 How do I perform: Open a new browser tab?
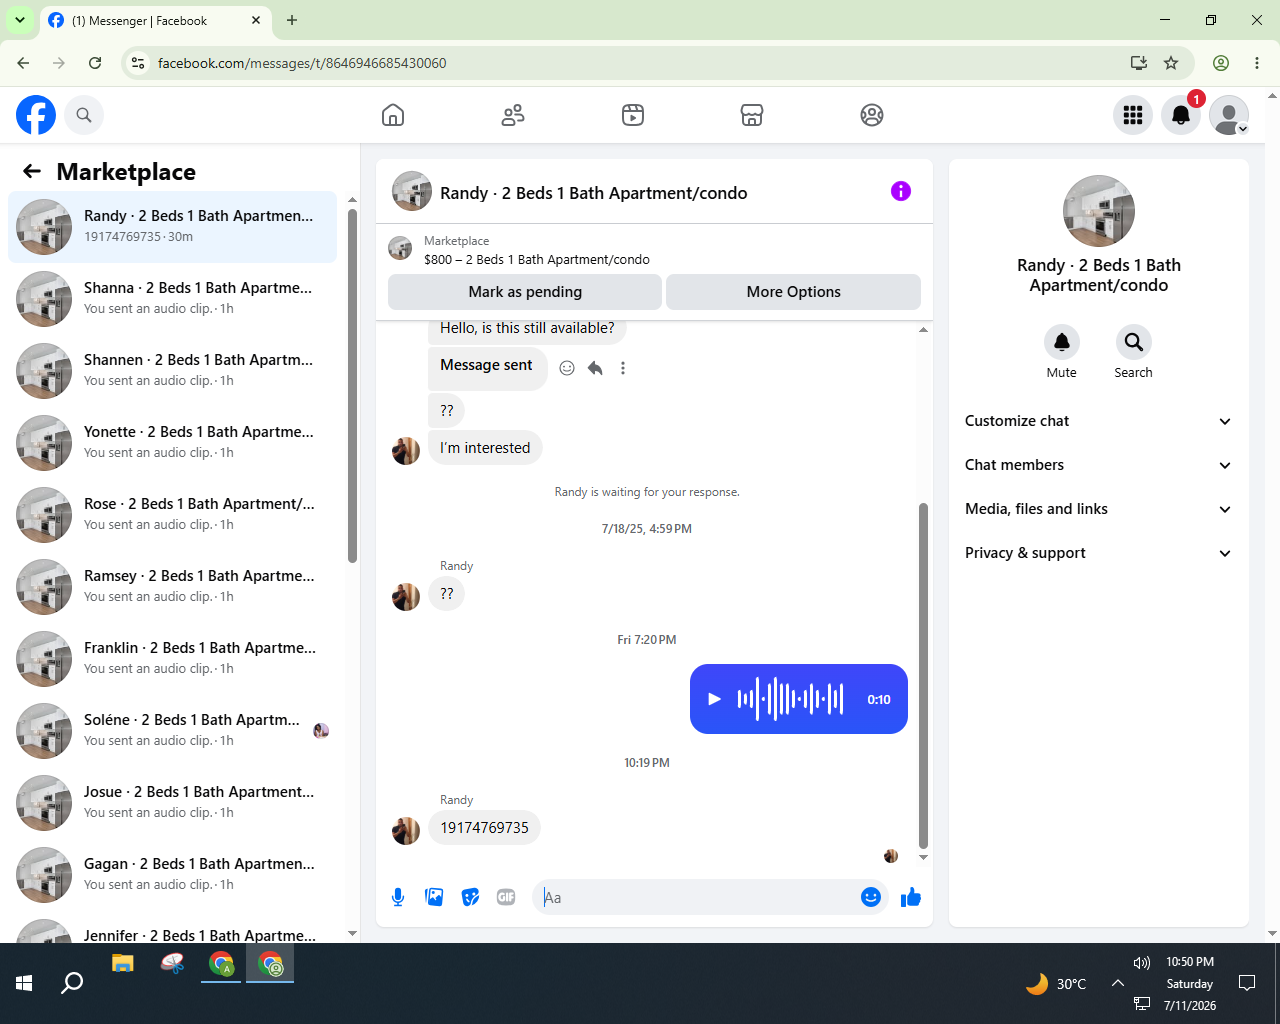click(292, 20)
